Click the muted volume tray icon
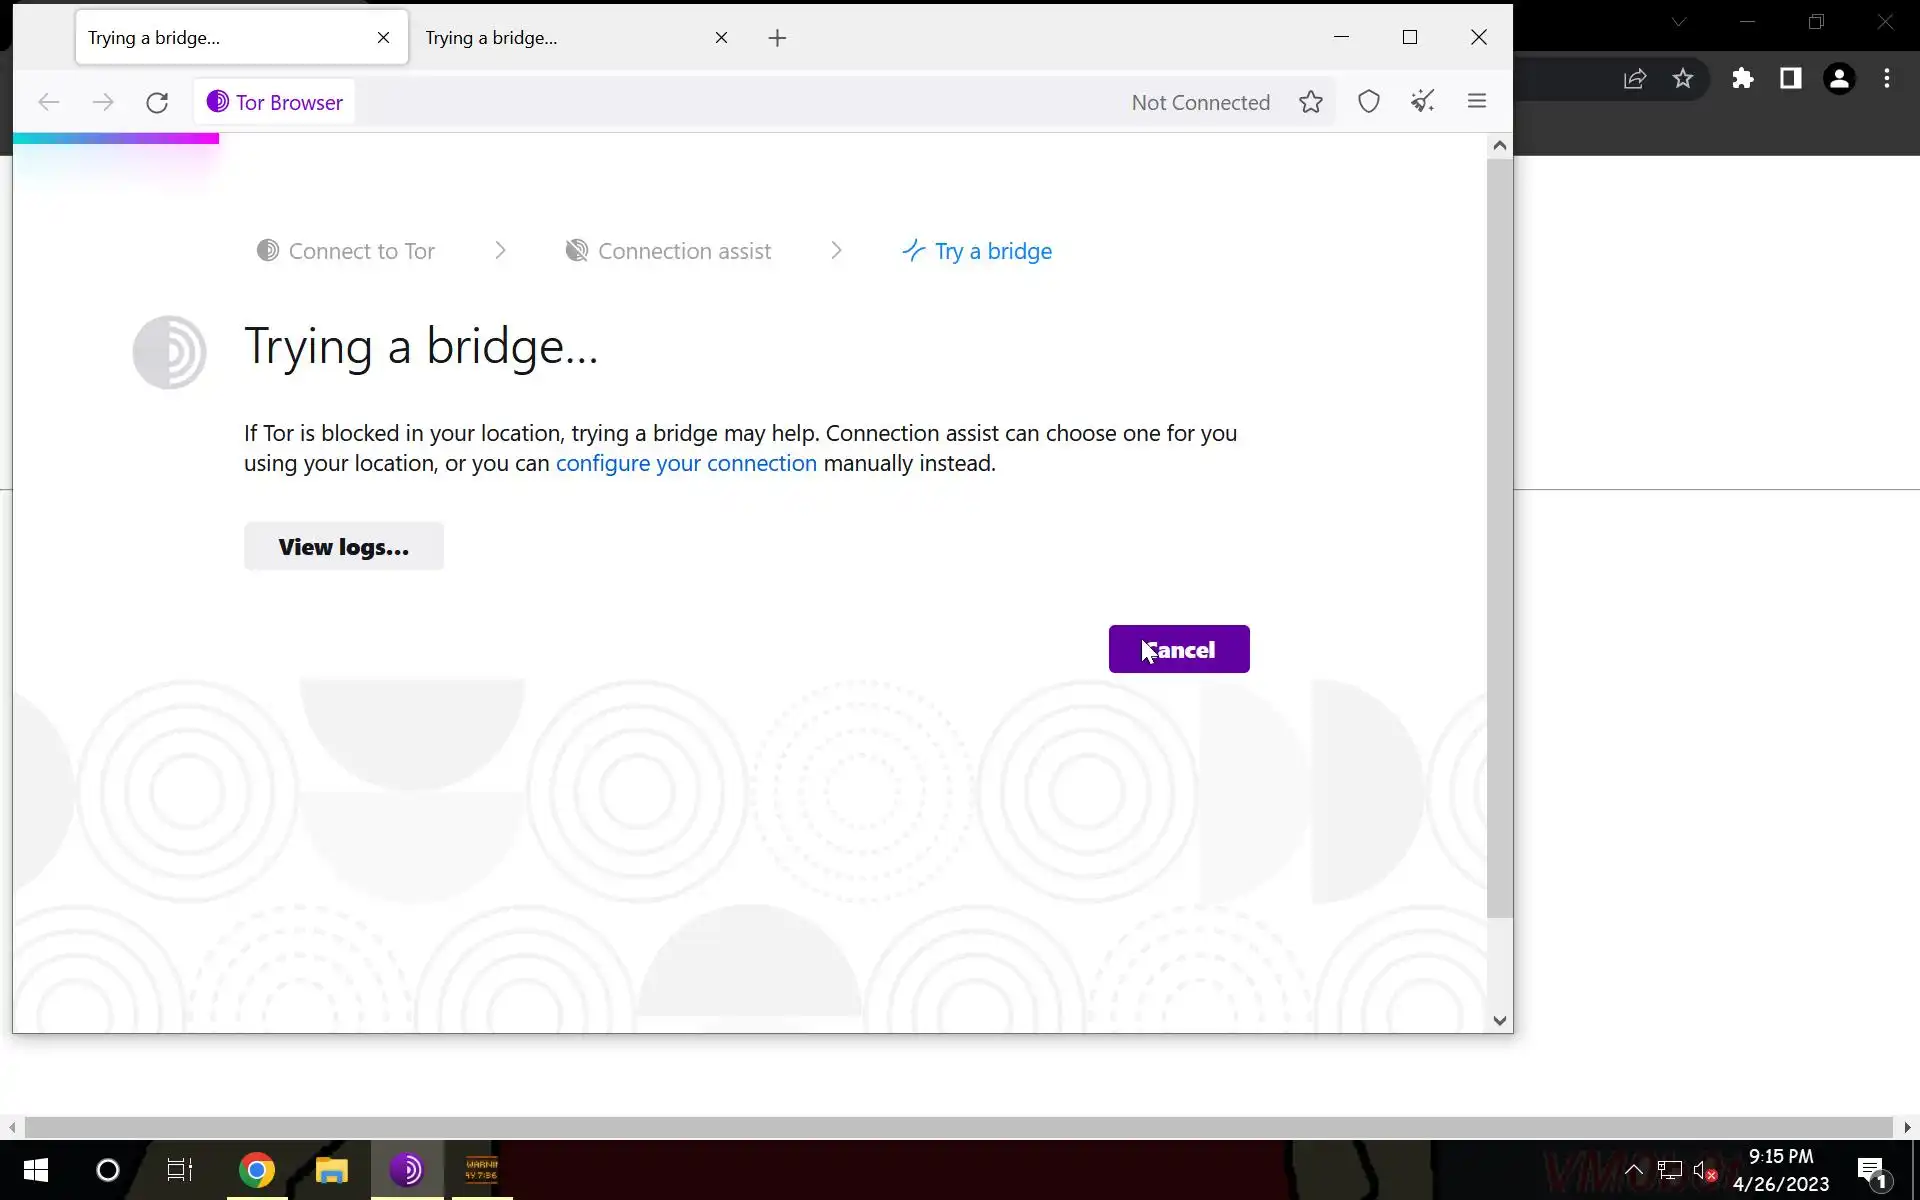Image resolution: width=1920 pixels, height=1200 pixels. point(1705,1170)
